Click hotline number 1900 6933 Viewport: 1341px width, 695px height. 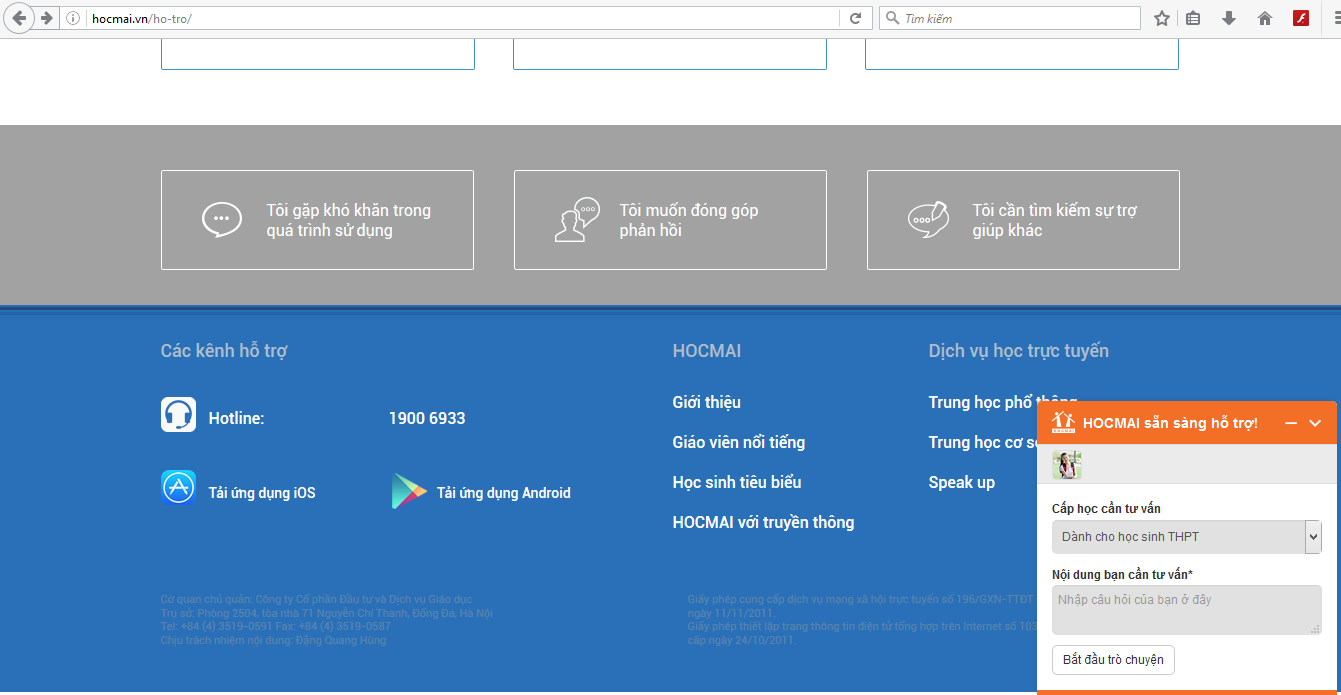tap(427, 418)
